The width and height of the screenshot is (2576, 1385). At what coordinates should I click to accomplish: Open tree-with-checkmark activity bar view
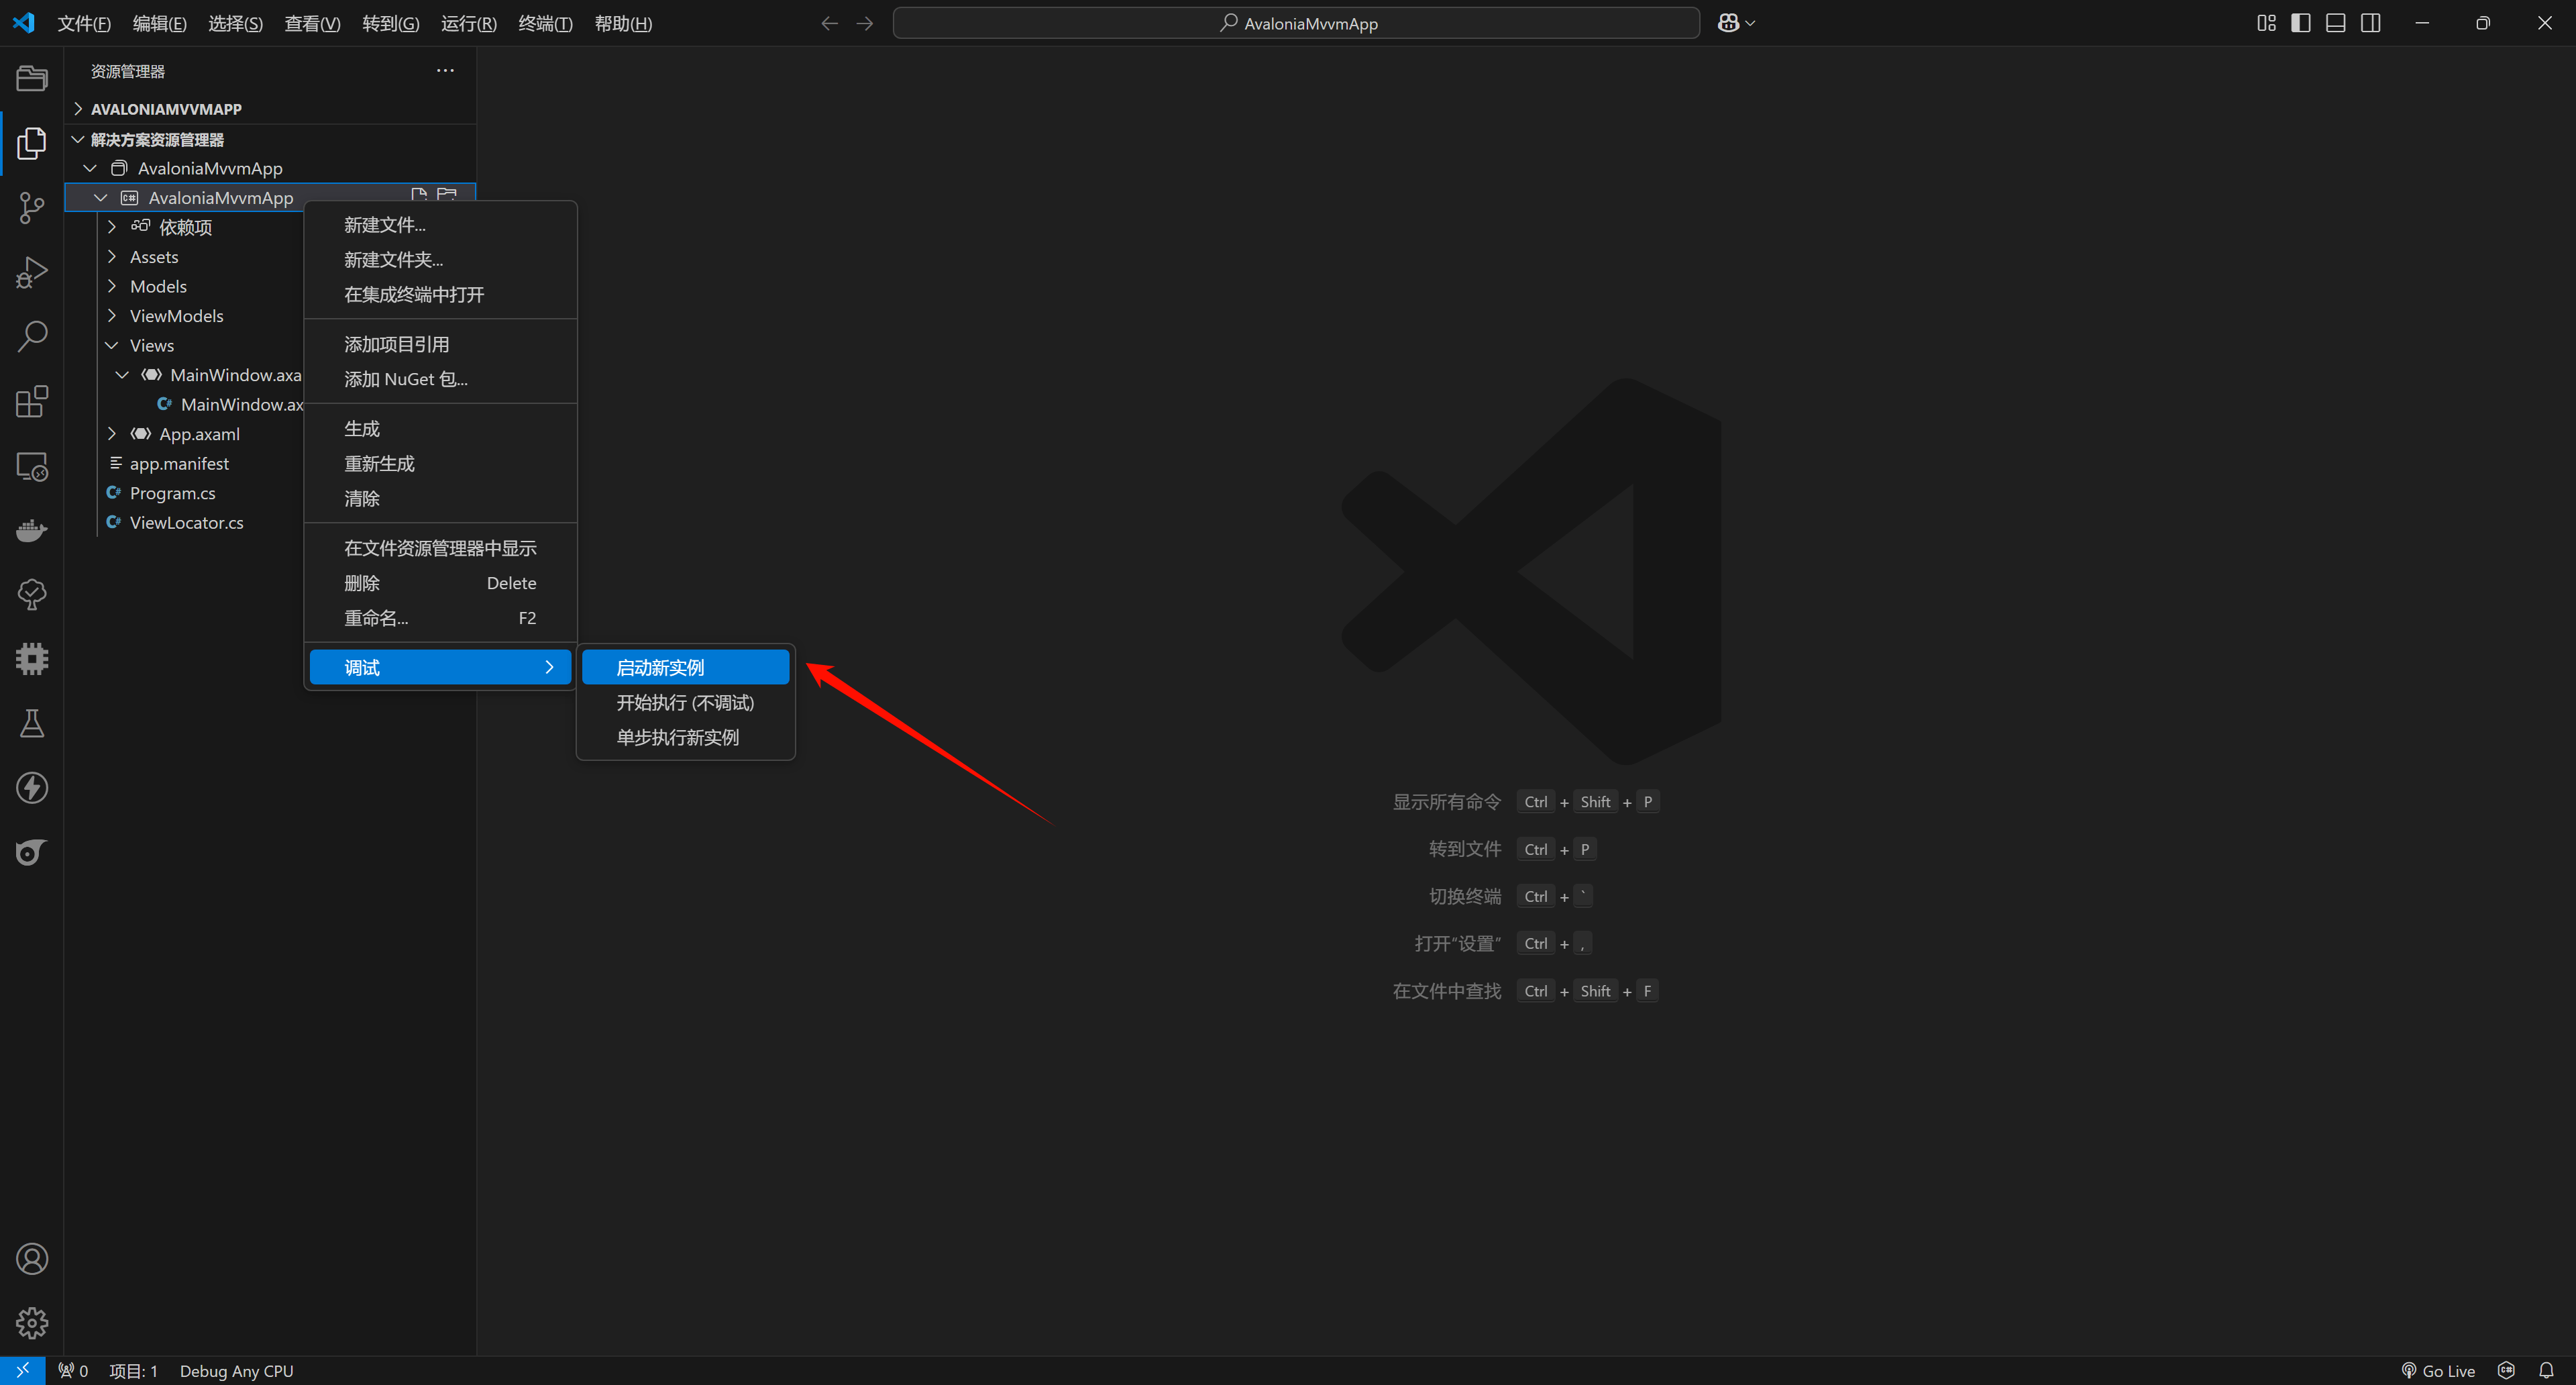[x=32, y=594]
